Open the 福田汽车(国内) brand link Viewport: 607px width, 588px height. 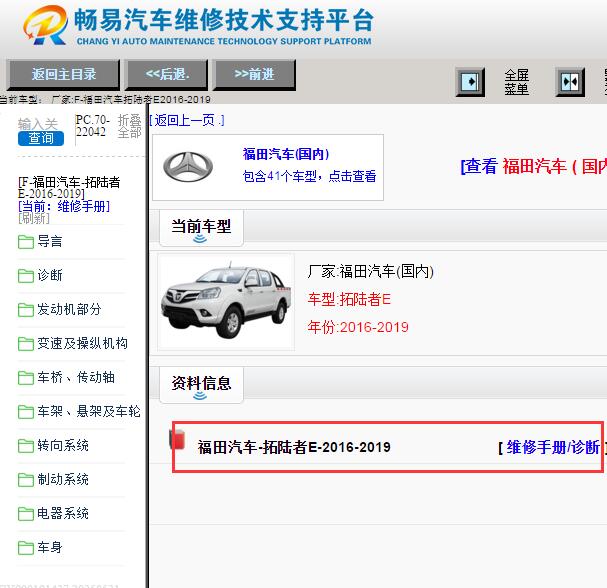286,154
